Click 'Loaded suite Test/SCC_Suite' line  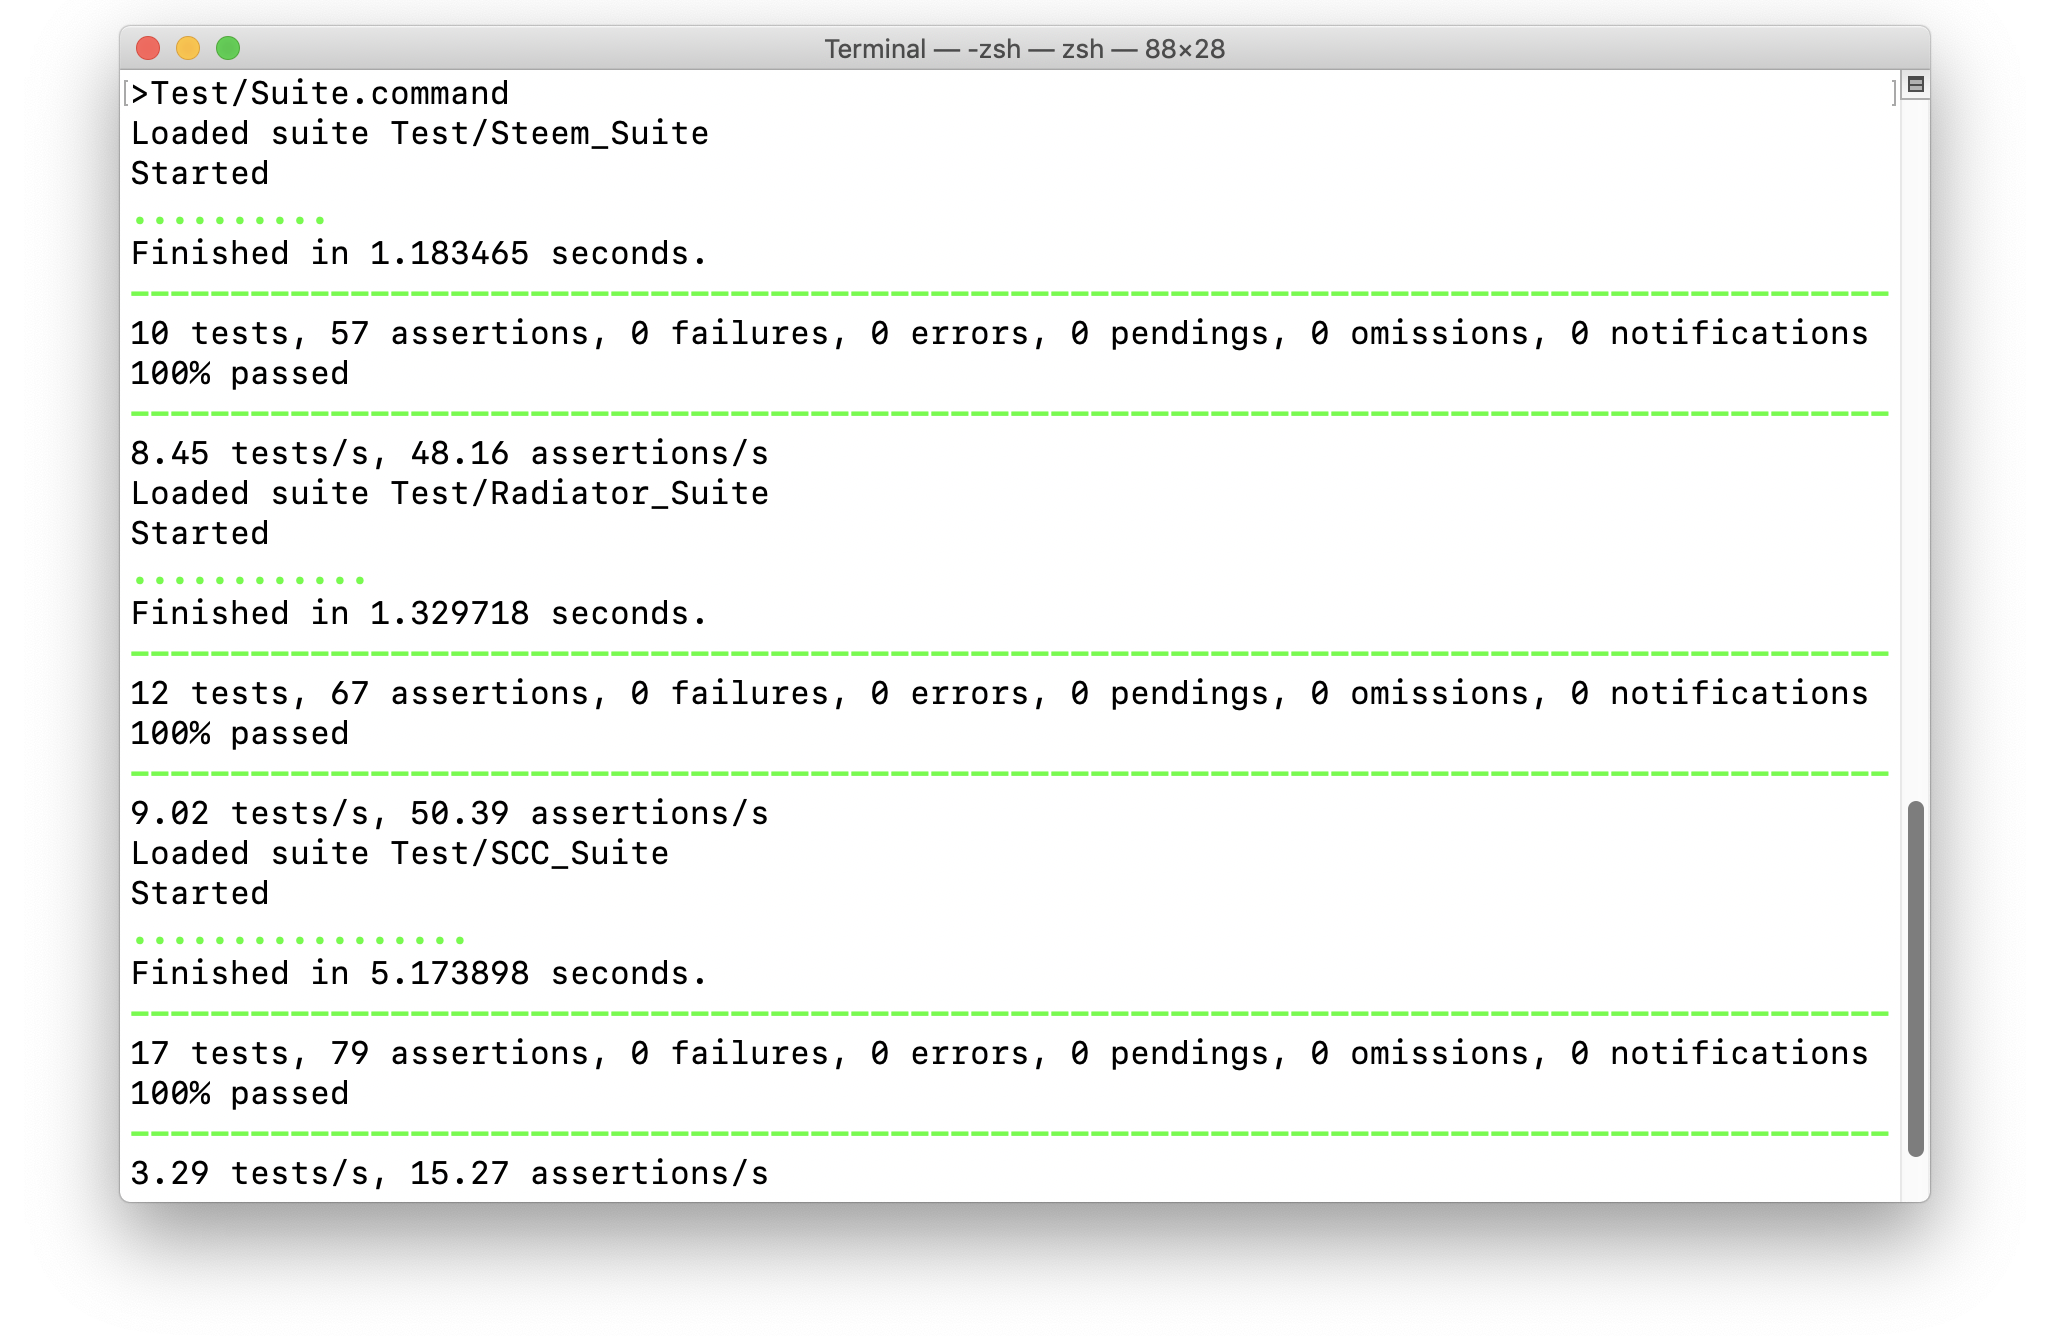point(400,854)
